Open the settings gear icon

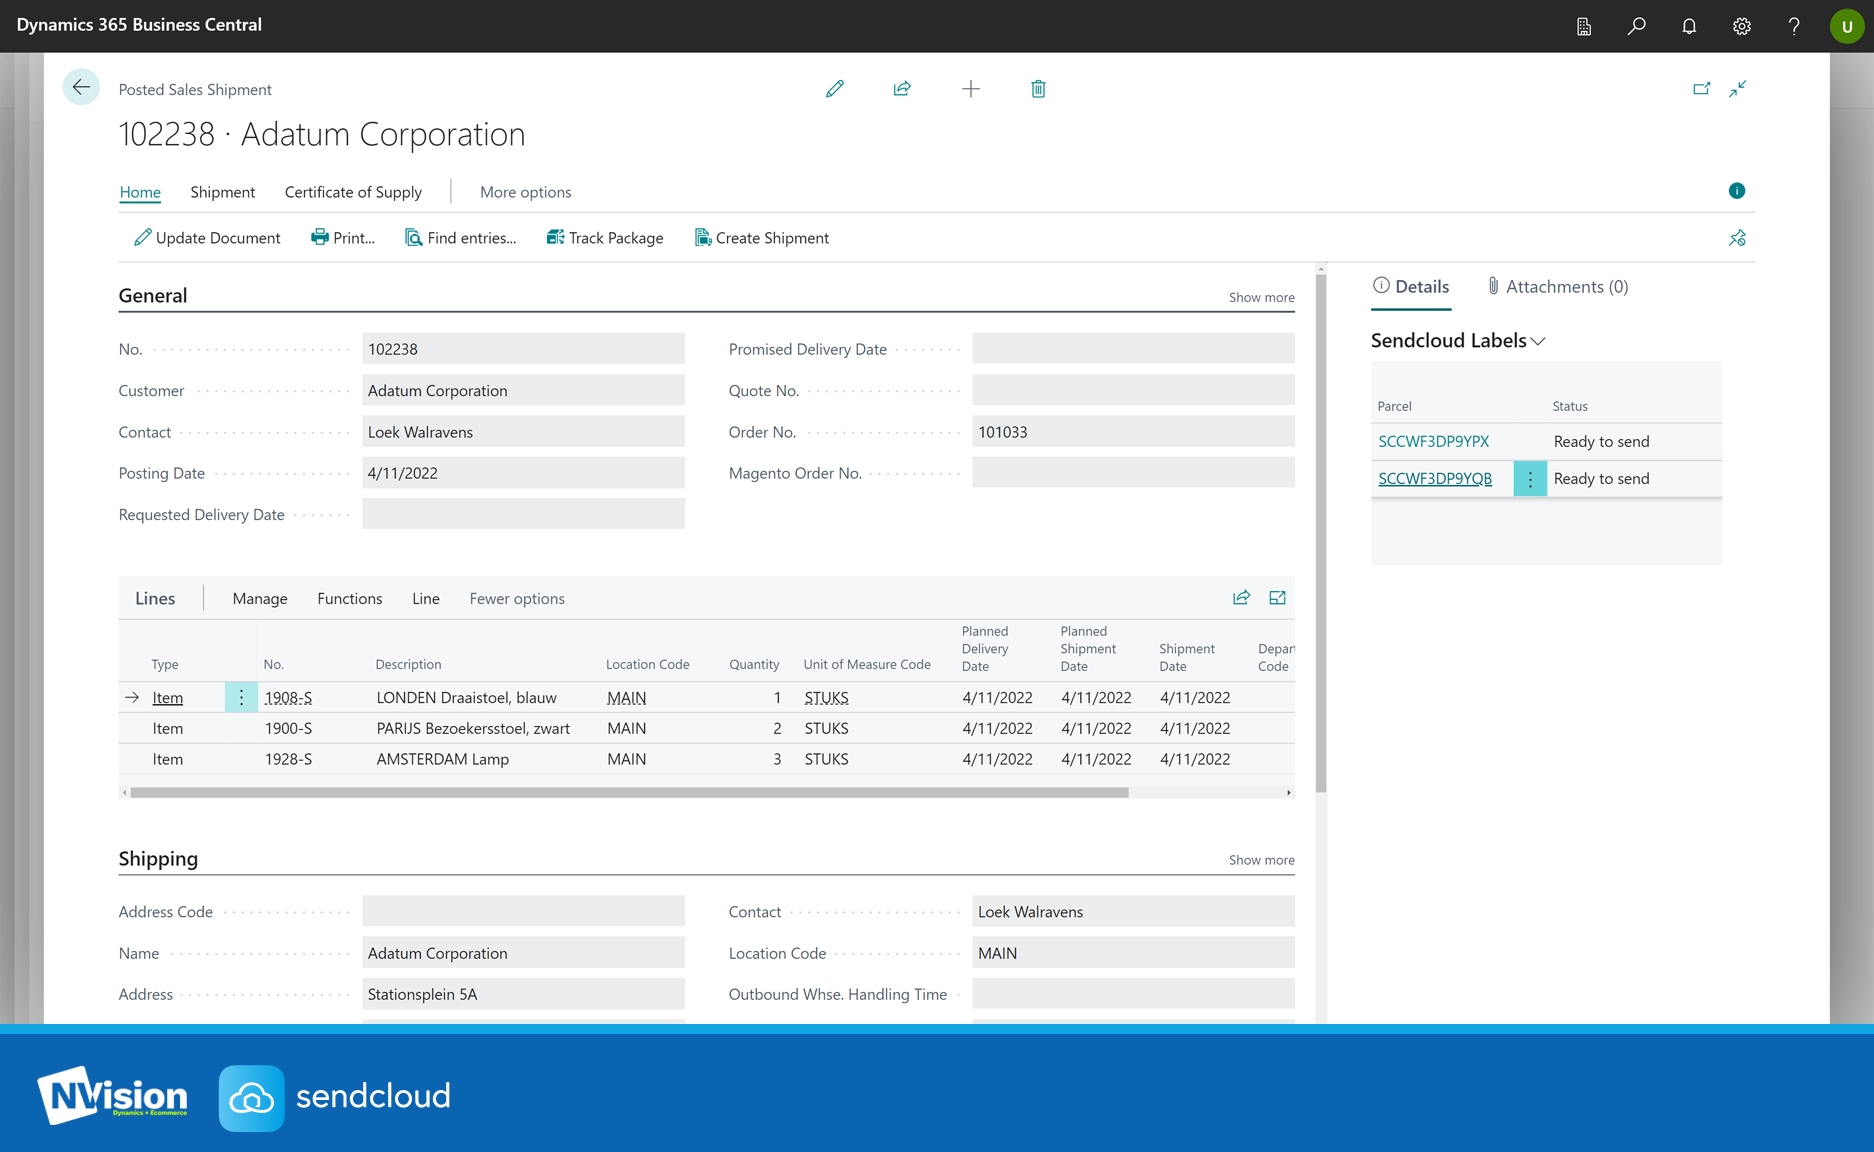tap(1741, 26)
